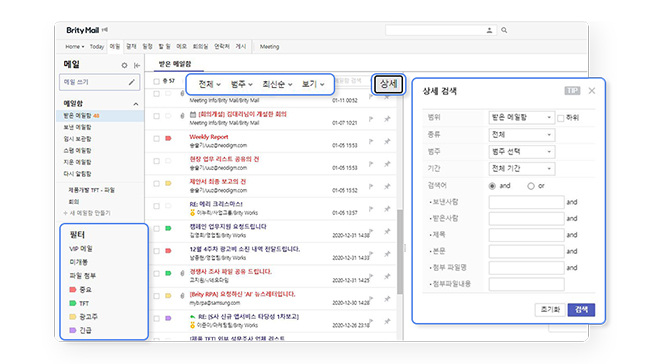
Task: Open 종류 dropdown showing 전체
Action: [x=522, y=135]
